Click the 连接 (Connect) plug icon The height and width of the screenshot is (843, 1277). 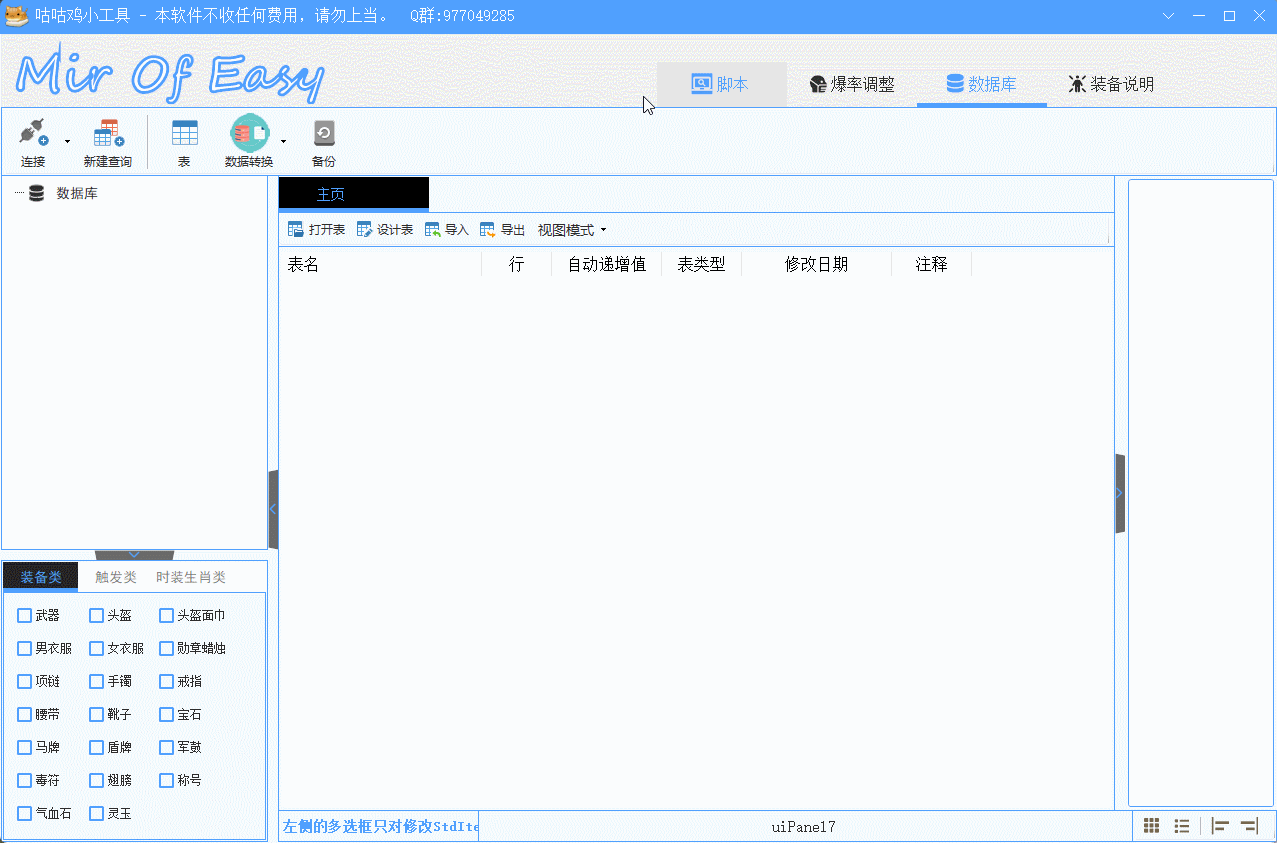point(33,133)
